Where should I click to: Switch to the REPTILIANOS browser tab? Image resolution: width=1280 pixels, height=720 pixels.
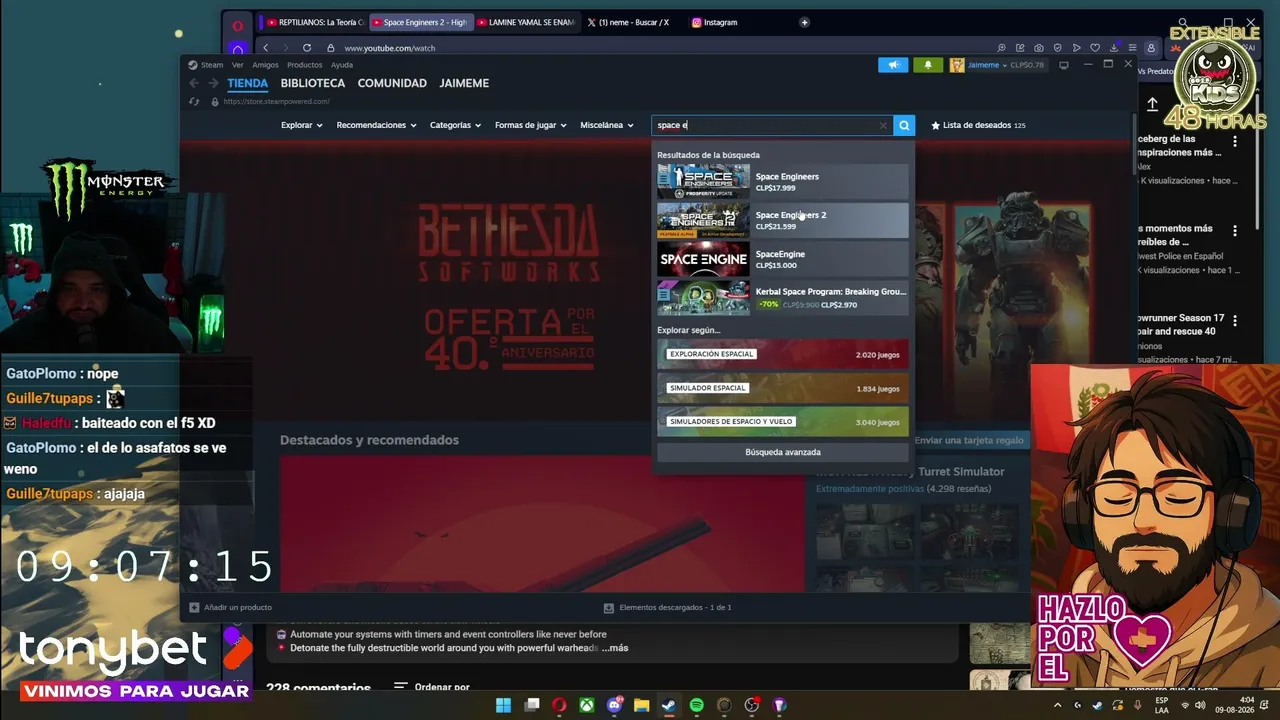click(314, 22)
